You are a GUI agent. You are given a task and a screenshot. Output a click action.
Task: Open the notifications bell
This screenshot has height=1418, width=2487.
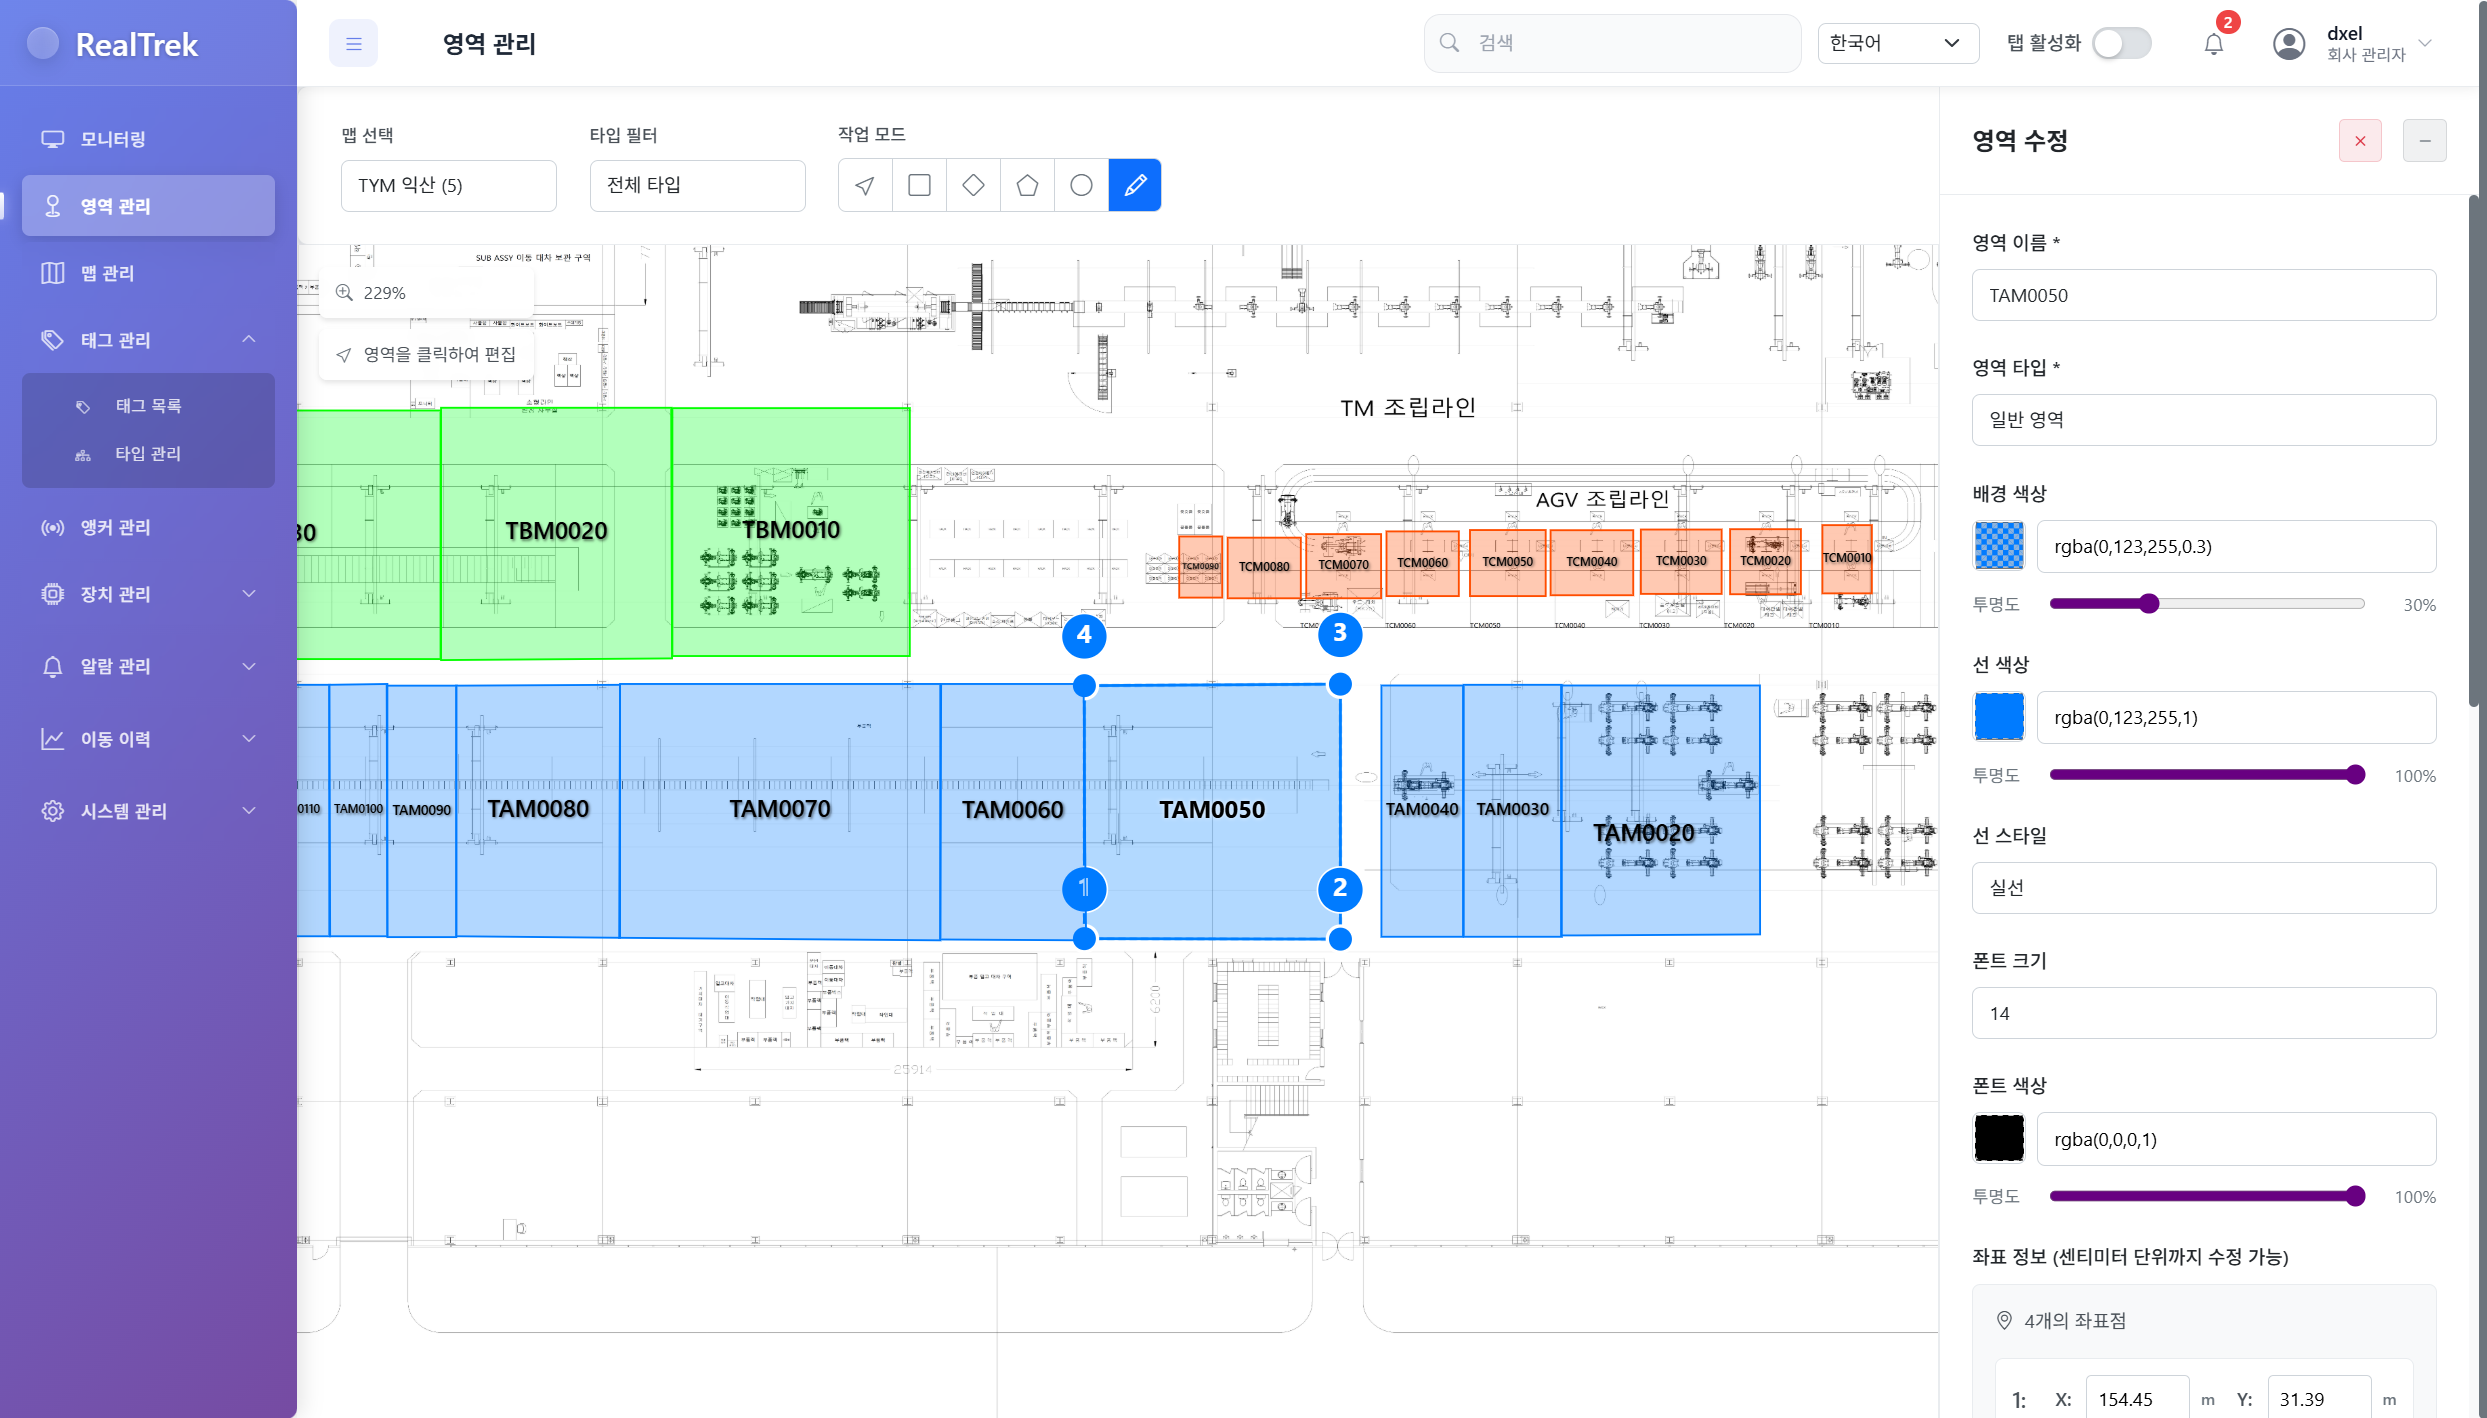[x=2214, y=44]
